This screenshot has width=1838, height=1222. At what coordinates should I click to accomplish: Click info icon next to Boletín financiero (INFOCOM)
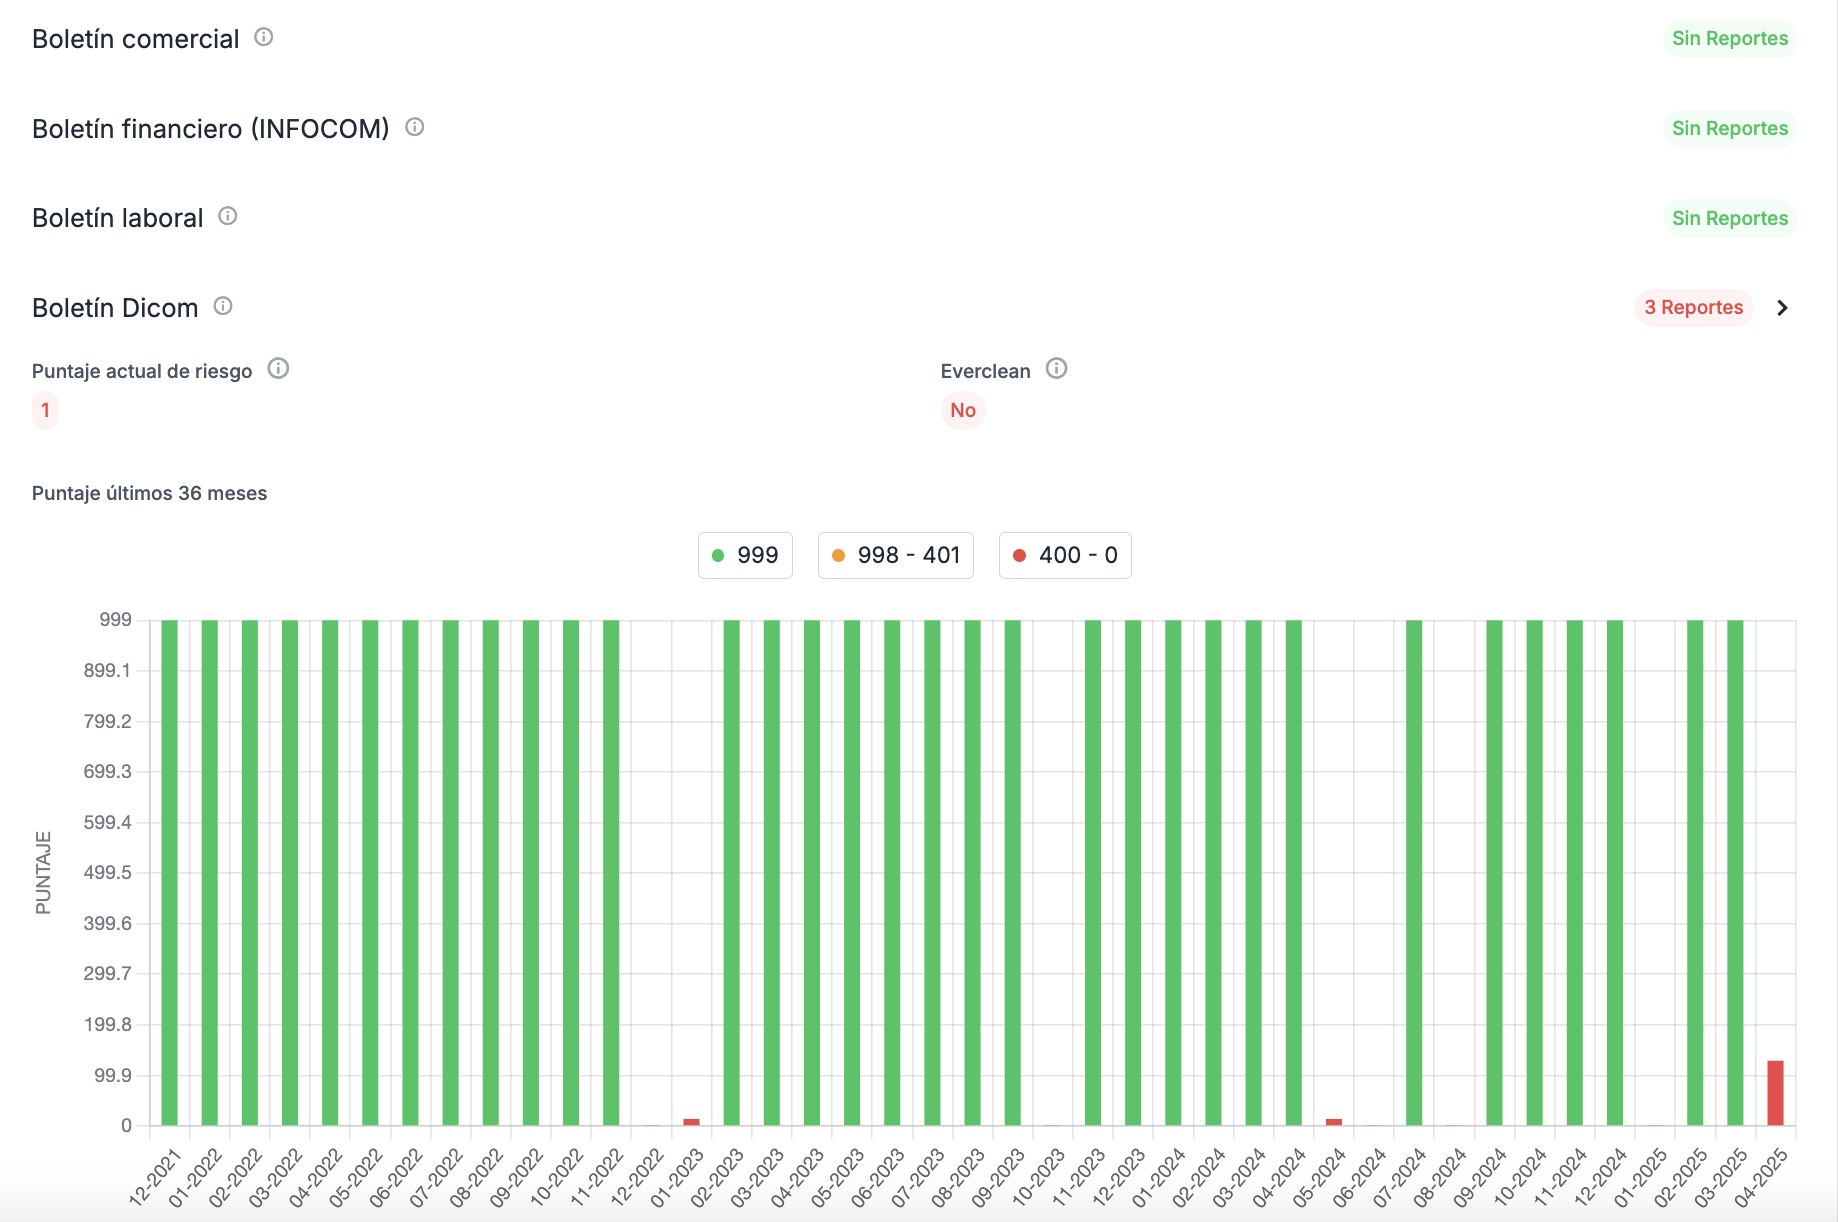(x=415, y=127)
